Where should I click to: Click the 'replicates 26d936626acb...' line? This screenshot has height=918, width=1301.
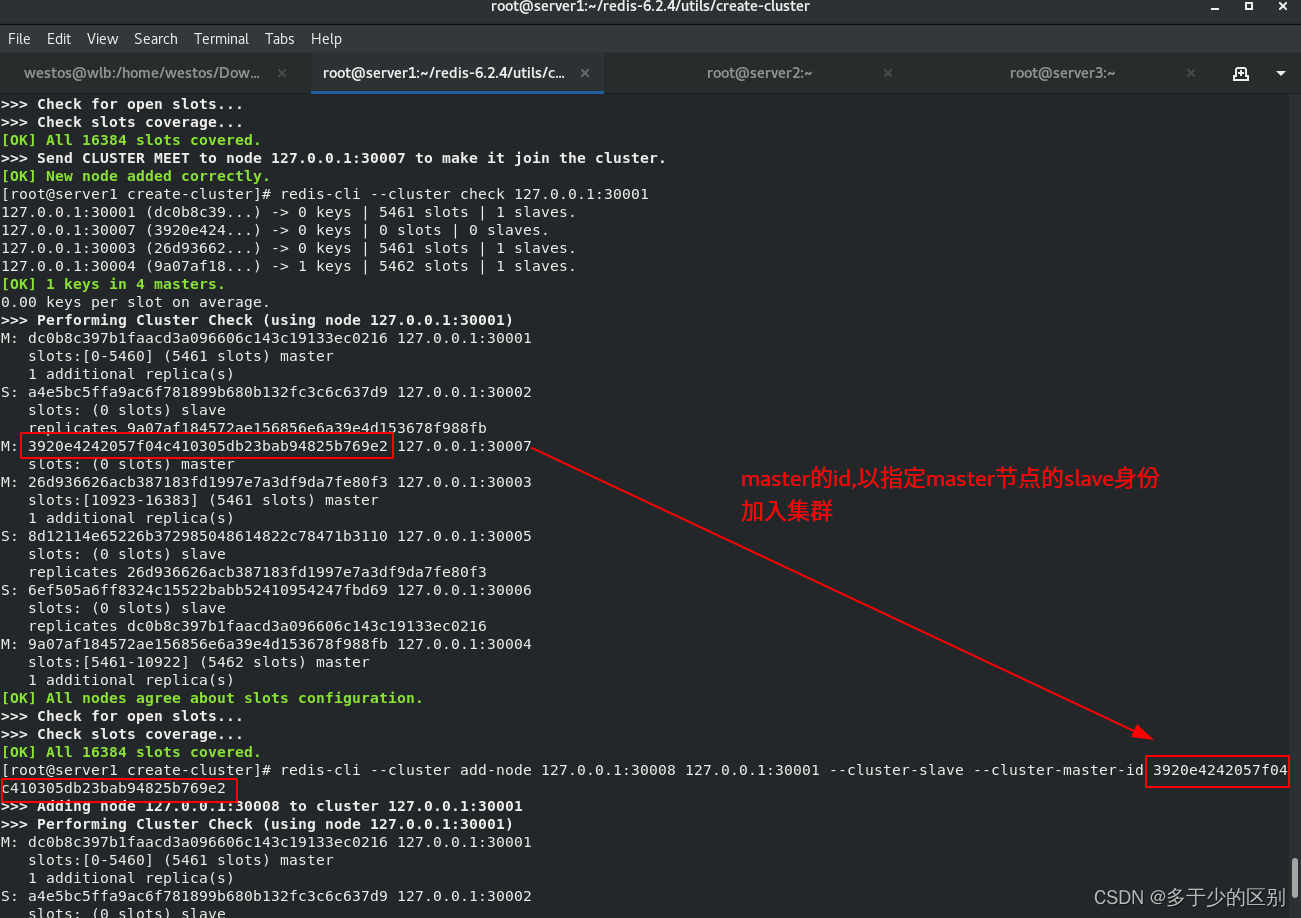tap(257, 572)
